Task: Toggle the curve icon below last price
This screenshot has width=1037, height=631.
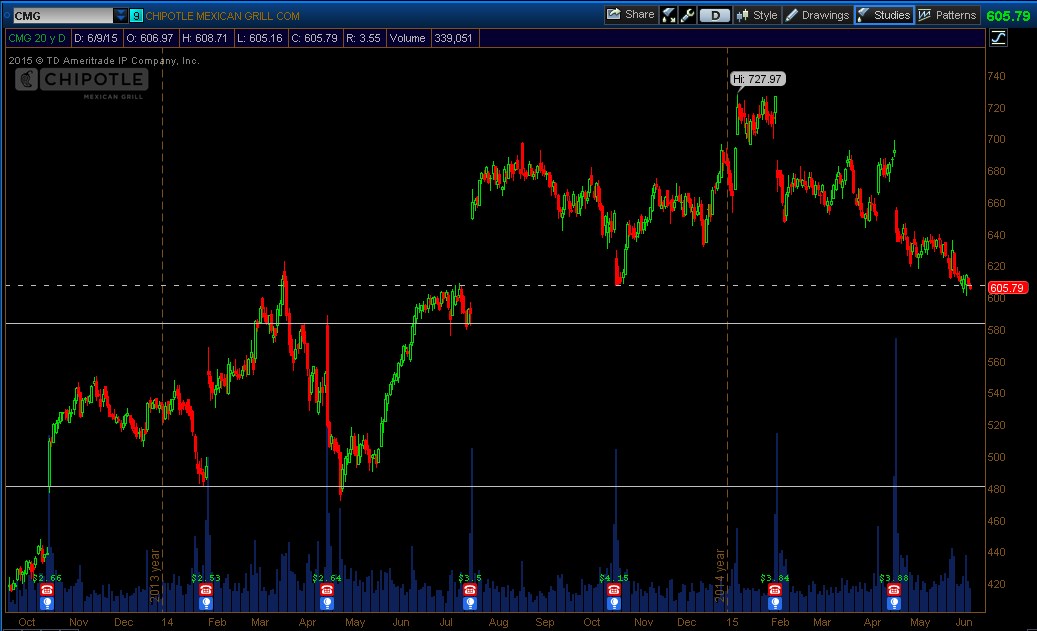Action: tap(998, 38)
